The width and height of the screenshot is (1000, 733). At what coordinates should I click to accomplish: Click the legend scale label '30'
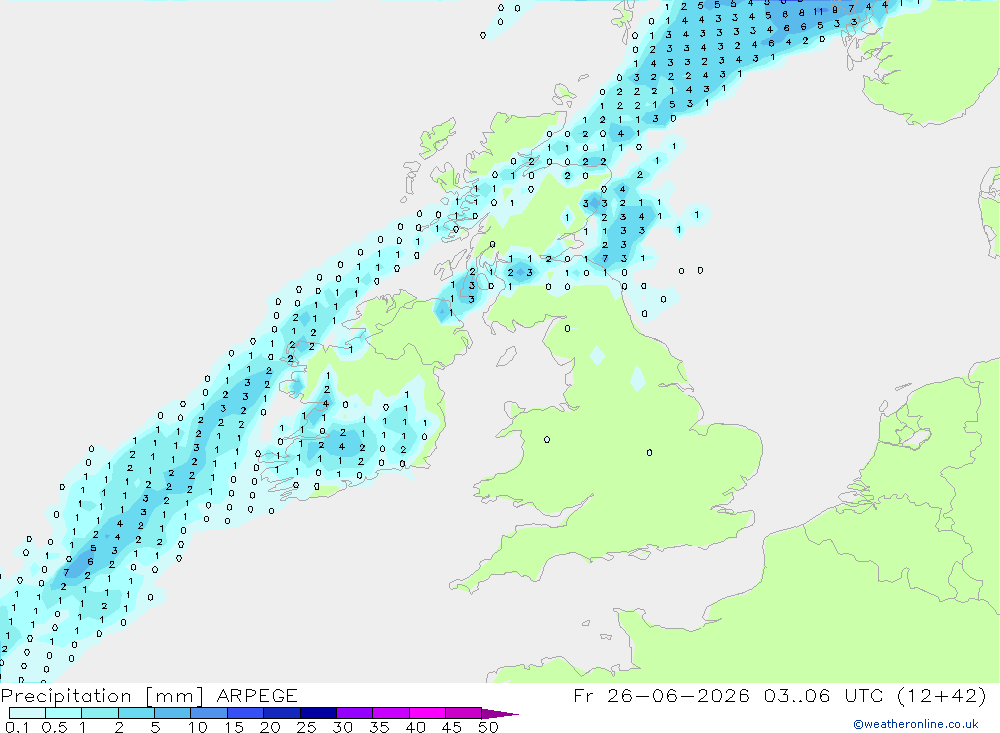(x=342, y=727)
